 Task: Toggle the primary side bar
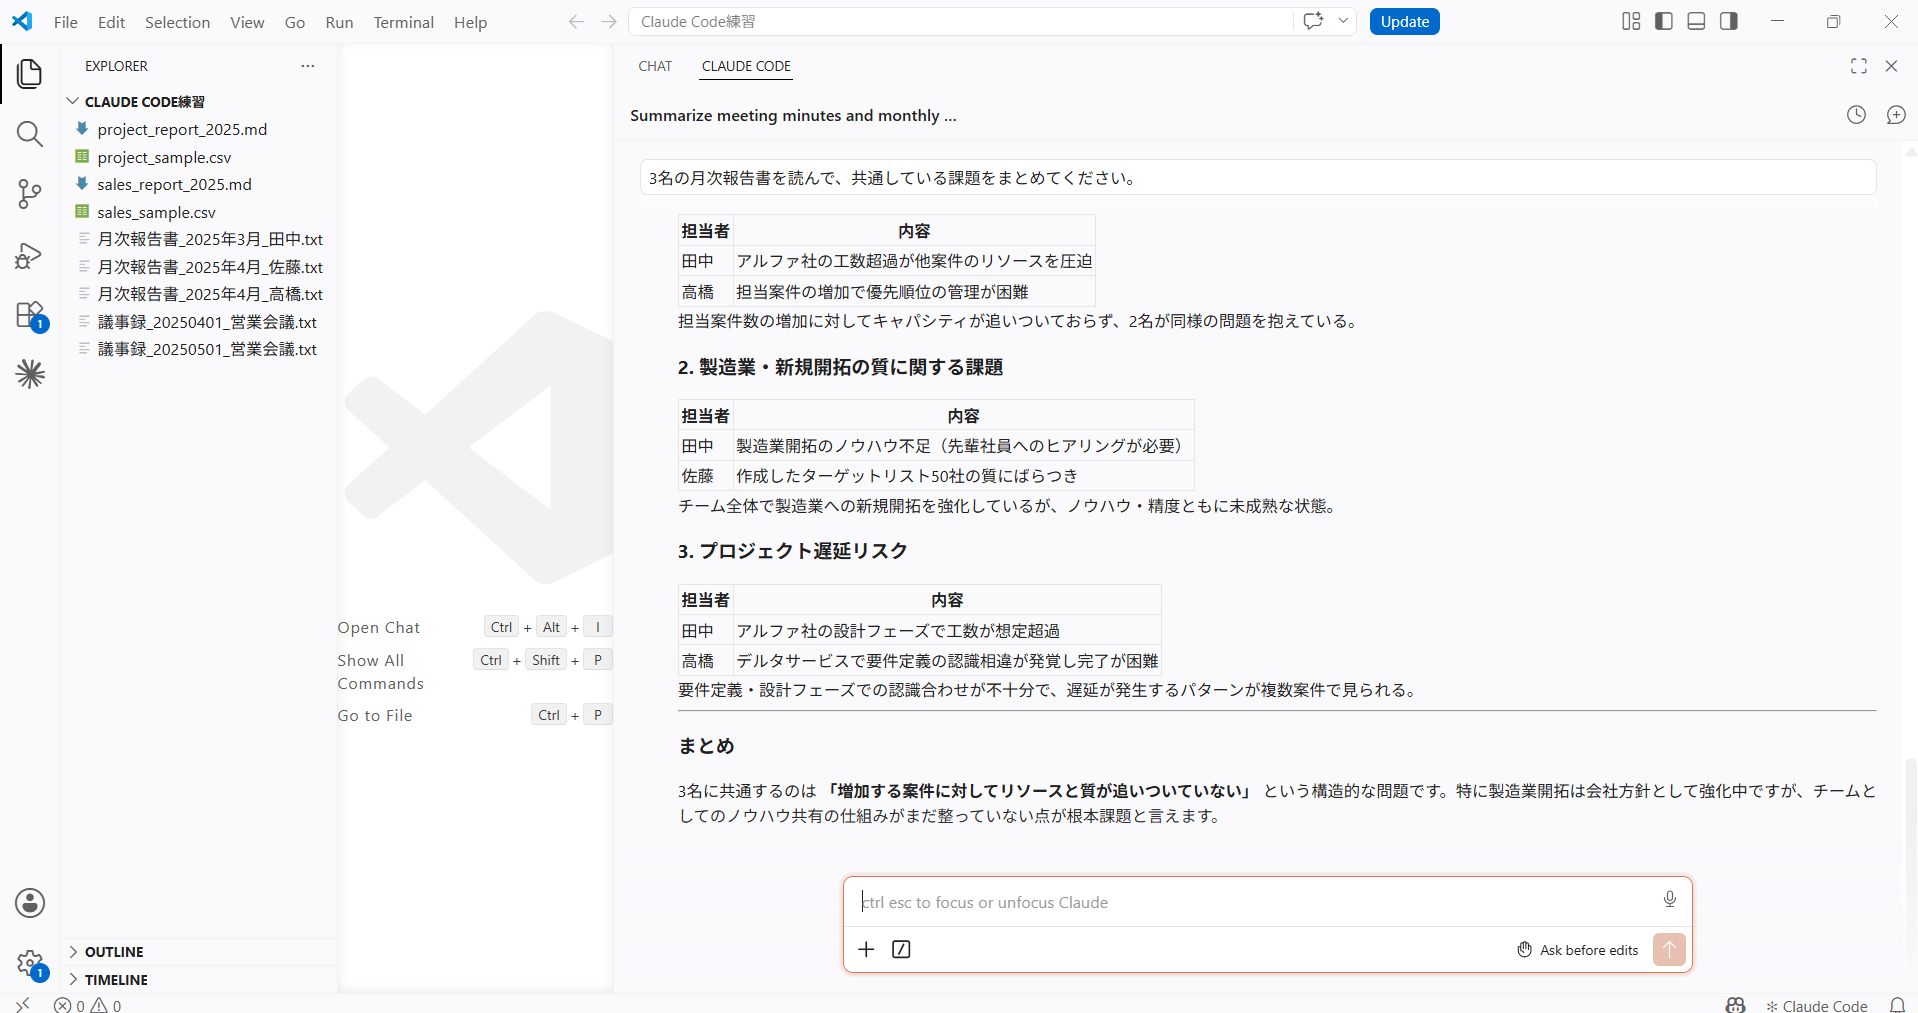click(1664, 21)
